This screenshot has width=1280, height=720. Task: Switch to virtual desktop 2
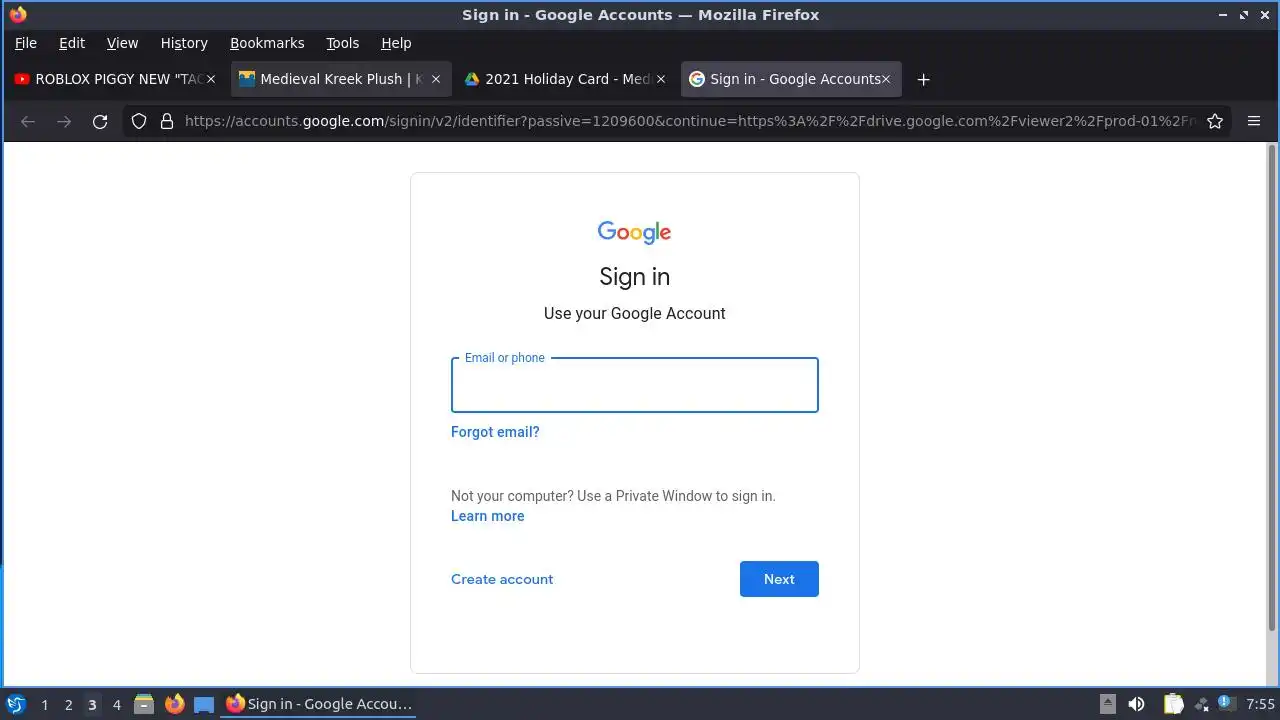pos(68,704)
